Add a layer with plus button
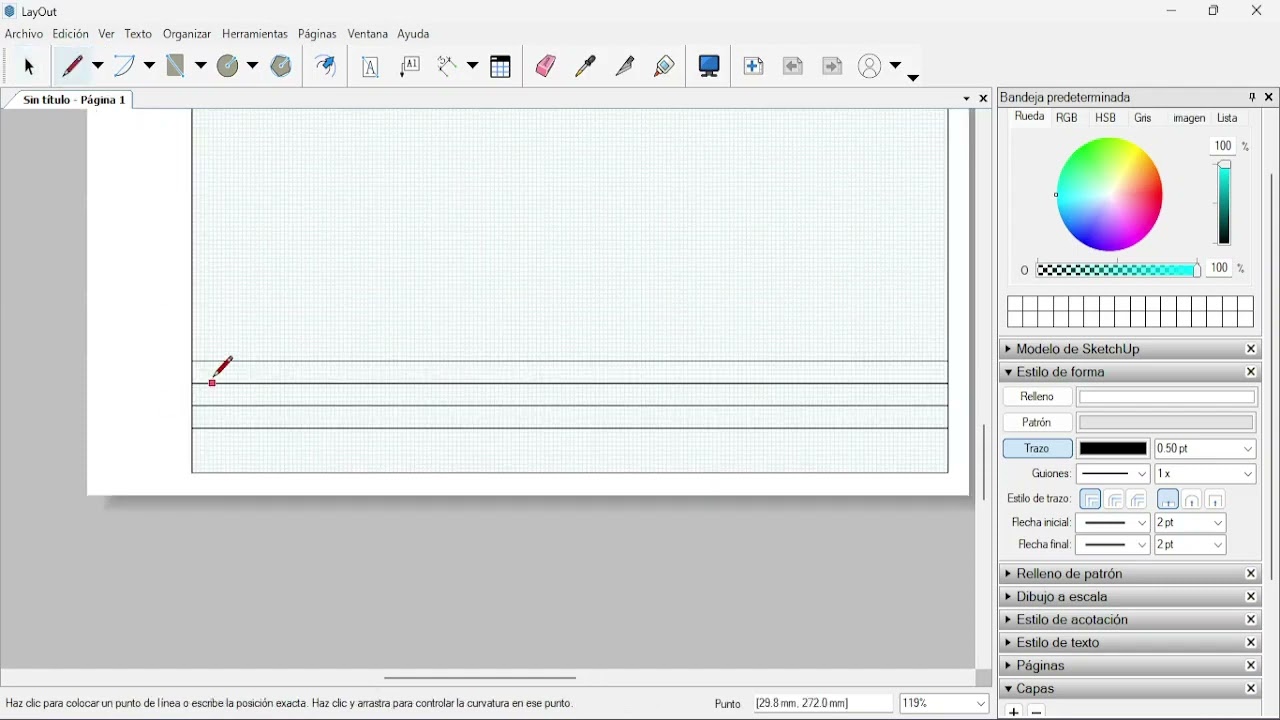 click(1014, 712)
